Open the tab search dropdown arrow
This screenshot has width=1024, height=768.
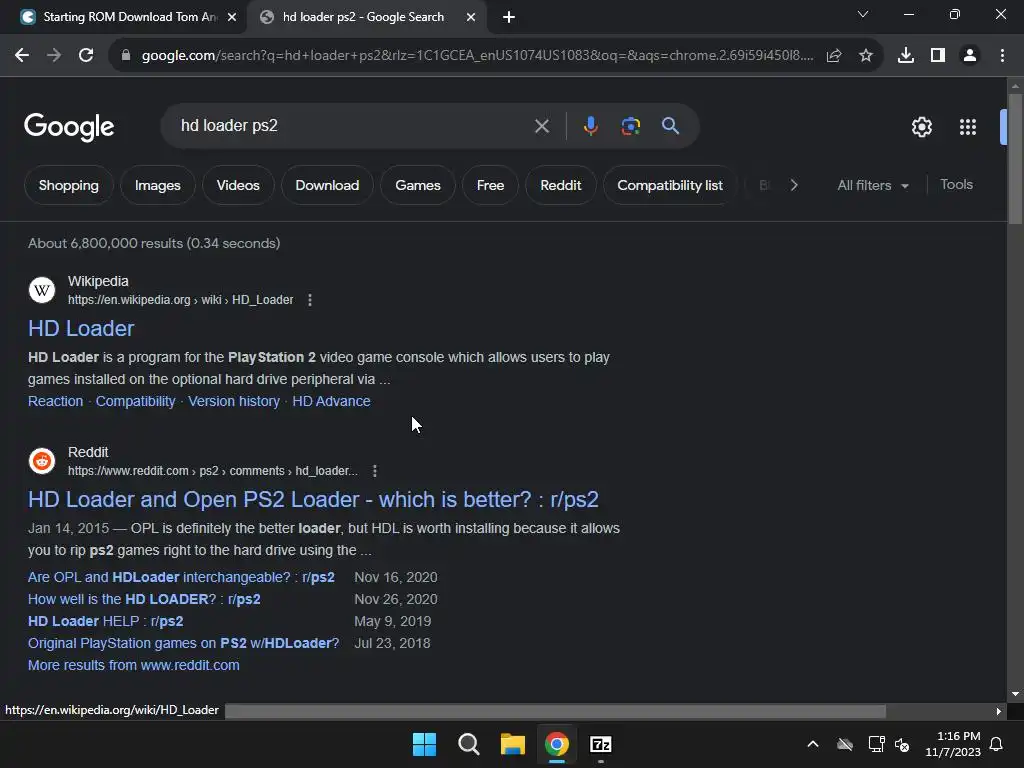pyautogui.click(x=863, y=14)
